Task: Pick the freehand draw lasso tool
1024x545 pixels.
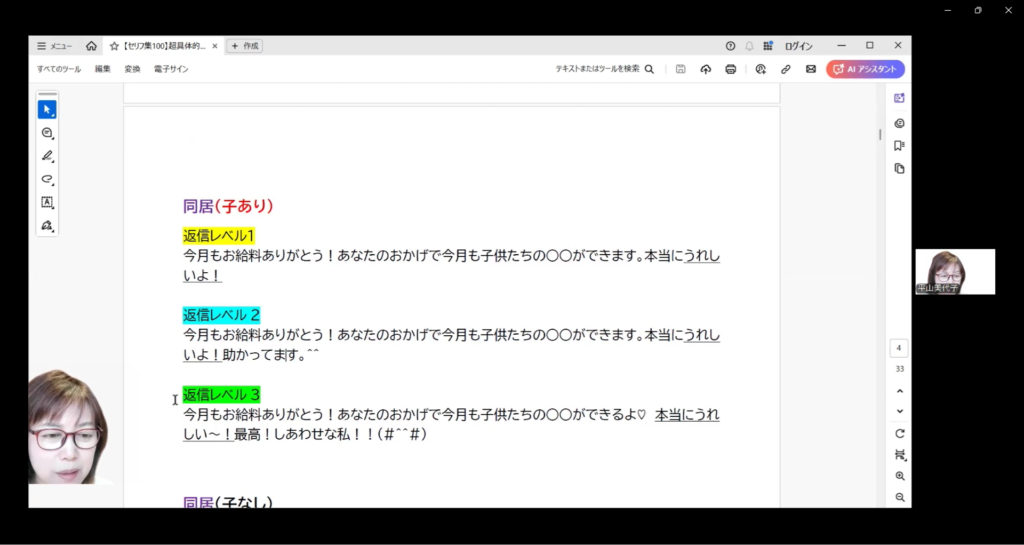Action: 47,179
